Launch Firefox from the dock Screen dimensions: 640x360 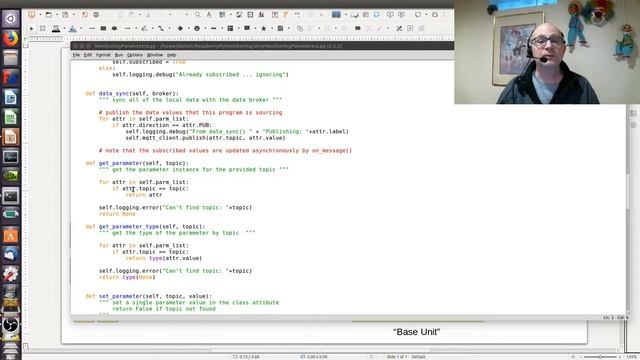point(11,38)
